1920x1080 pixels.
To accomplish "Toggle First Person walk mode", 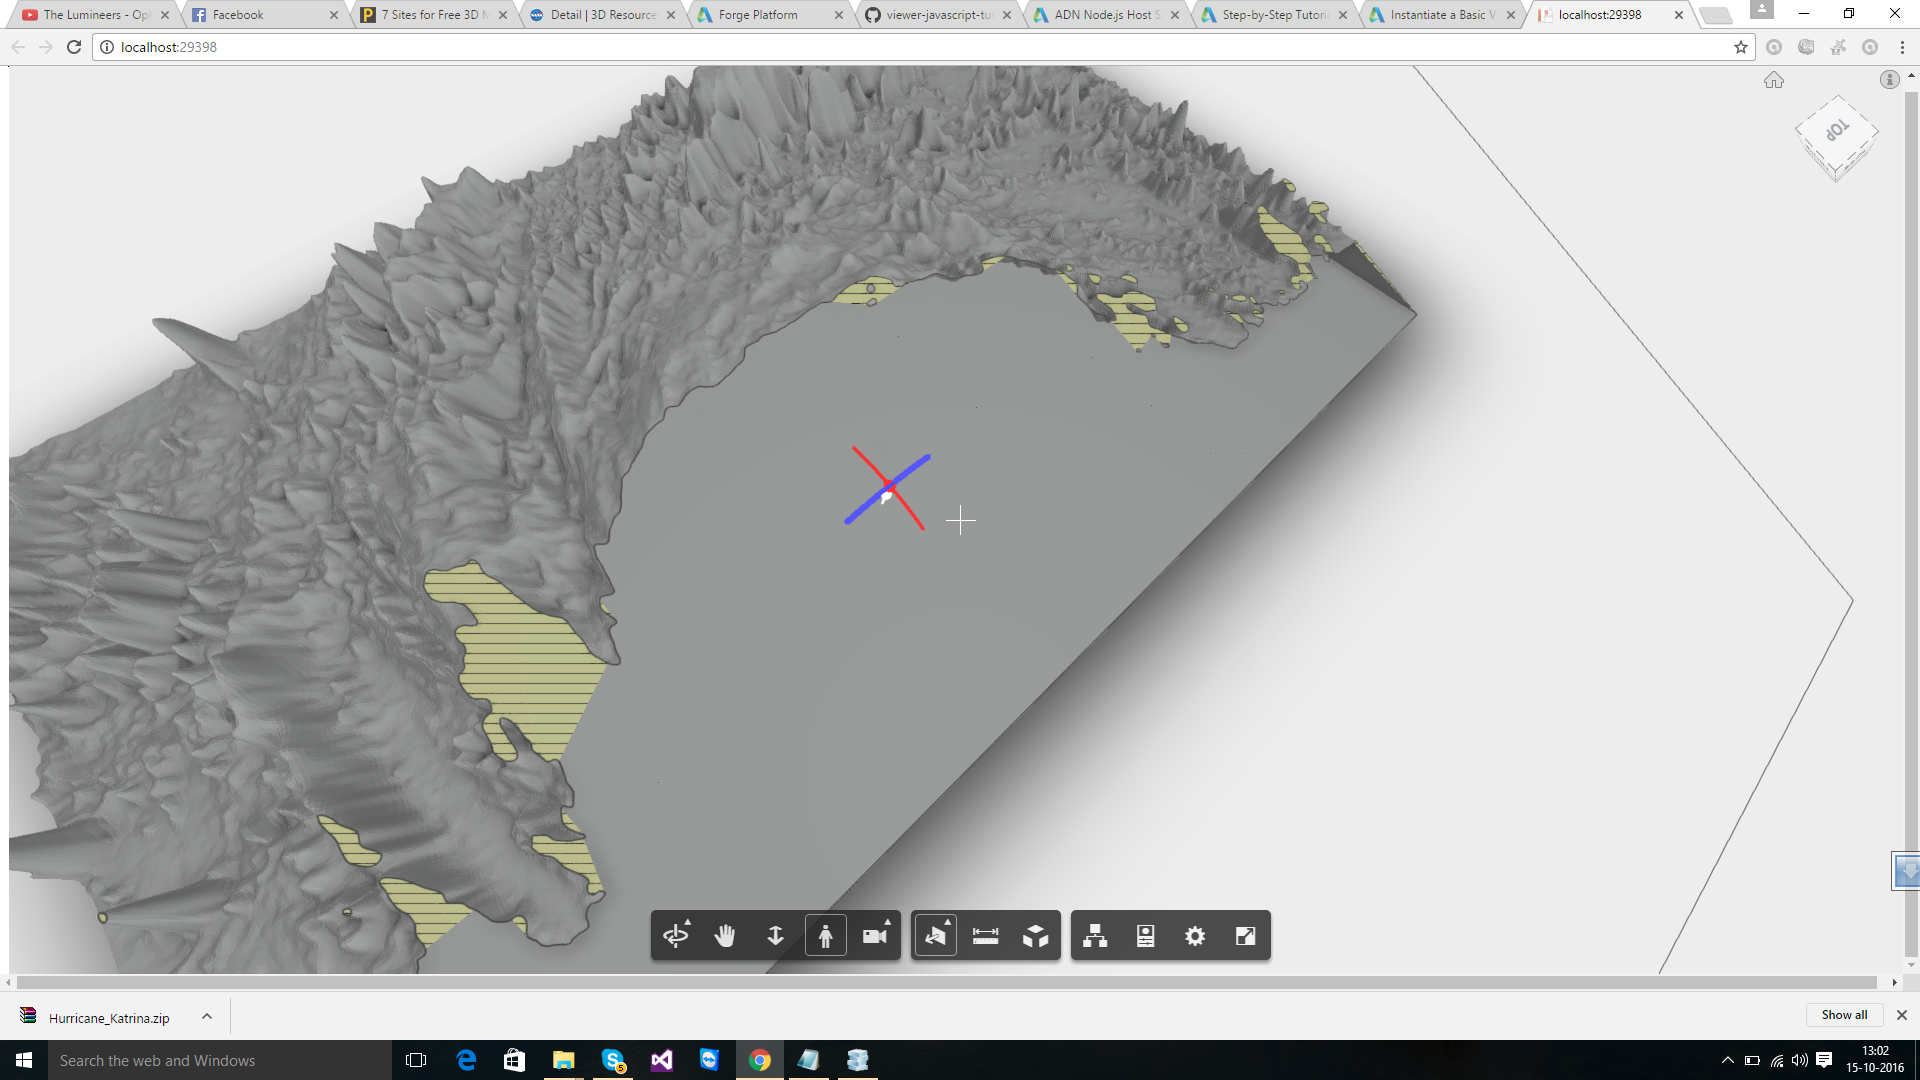I will [826, 936].
